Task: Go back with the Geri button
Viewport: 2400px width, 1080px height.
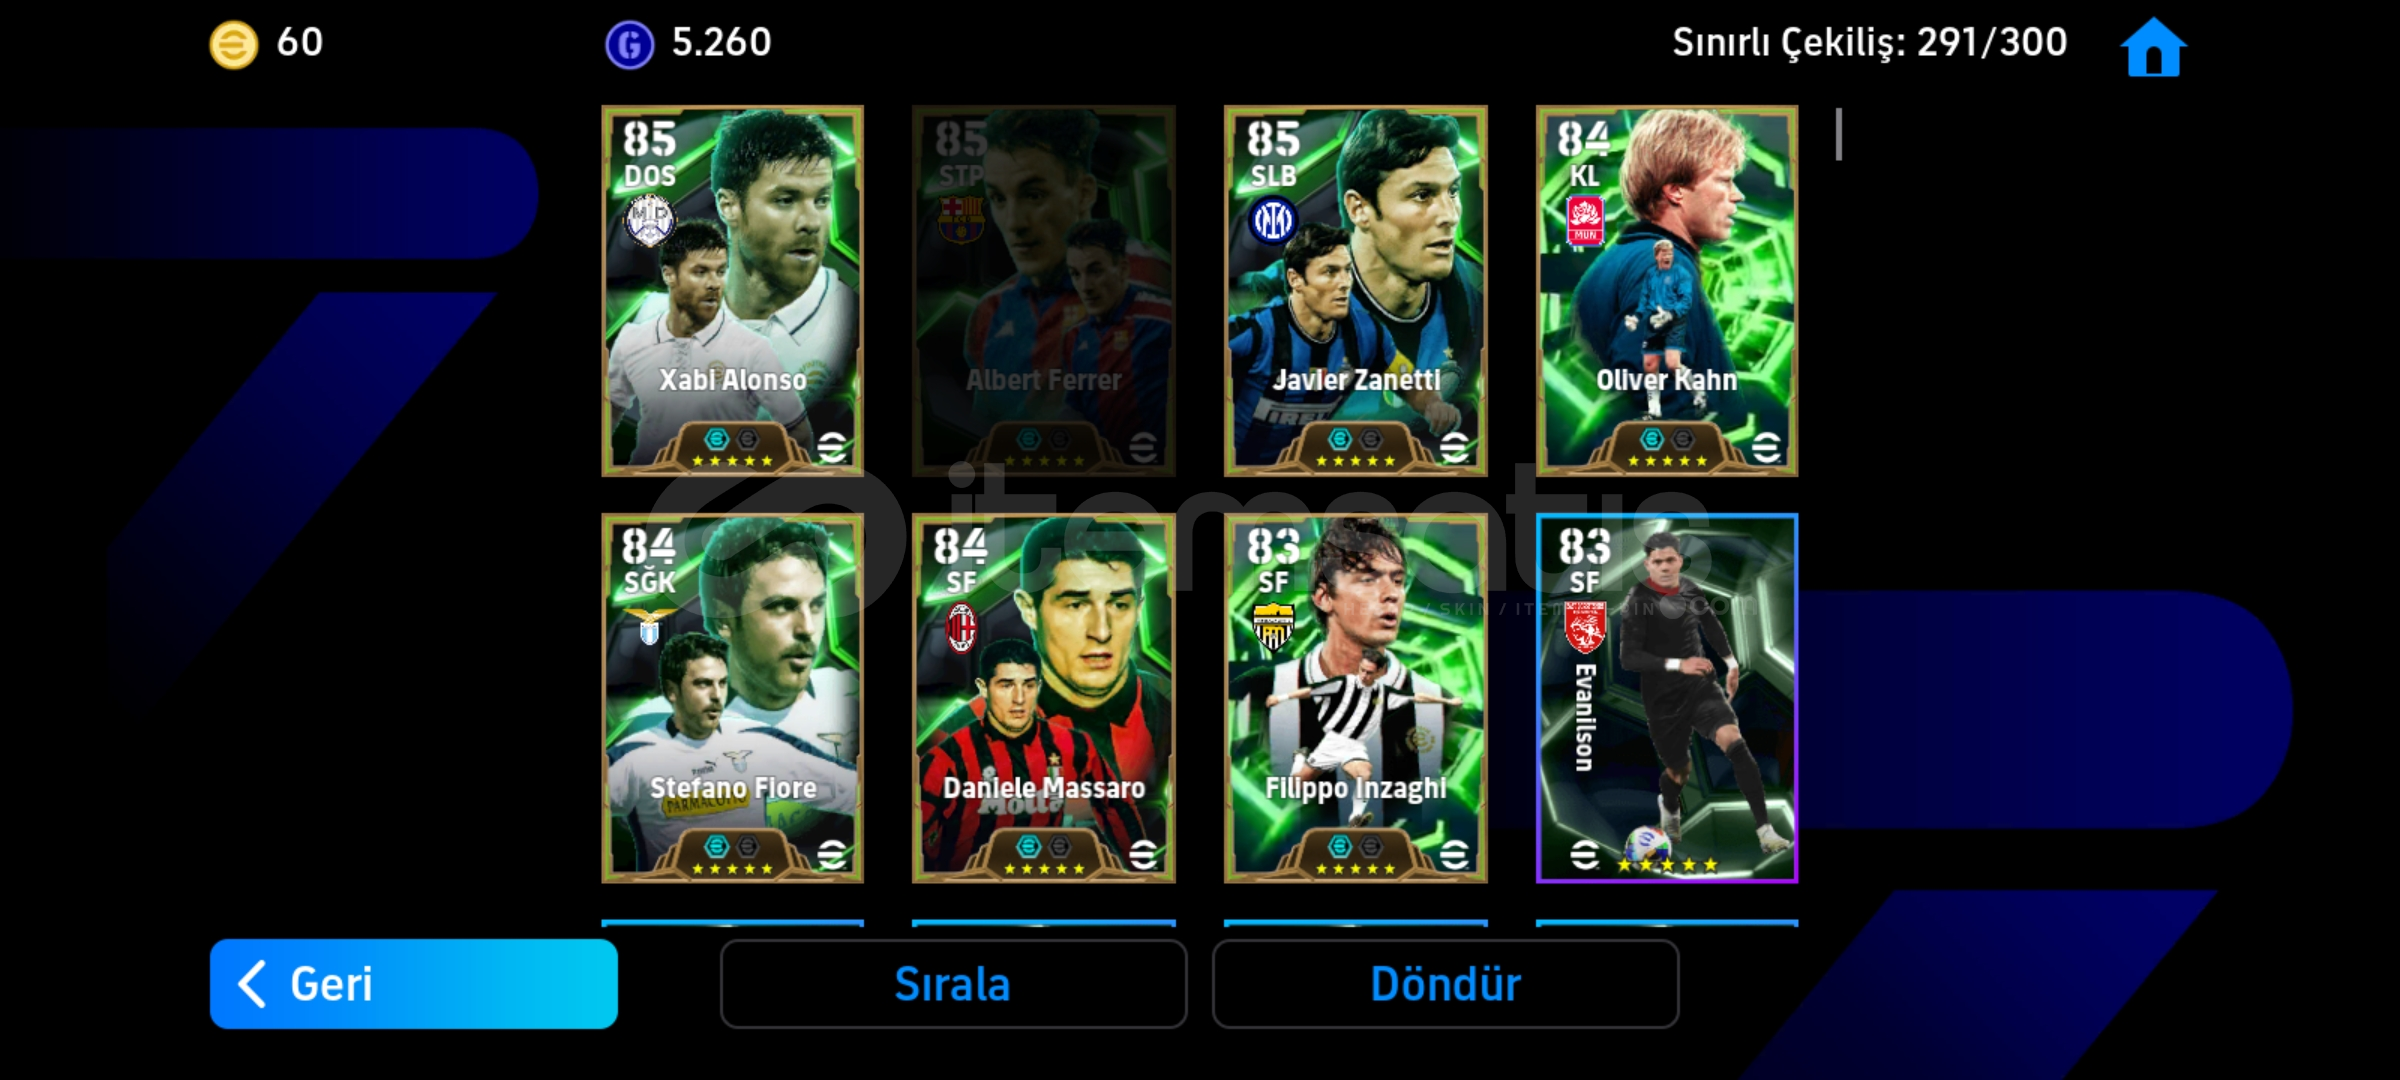Action: [x=414, y=984]
